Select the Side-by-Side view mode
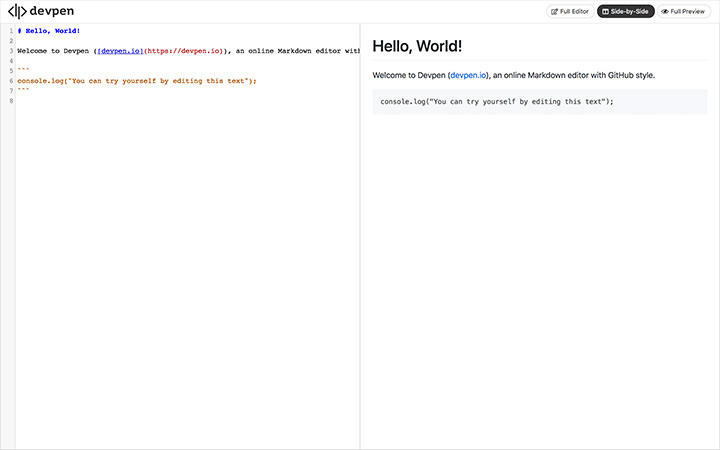720x450 pixels. tap(625, 11)
